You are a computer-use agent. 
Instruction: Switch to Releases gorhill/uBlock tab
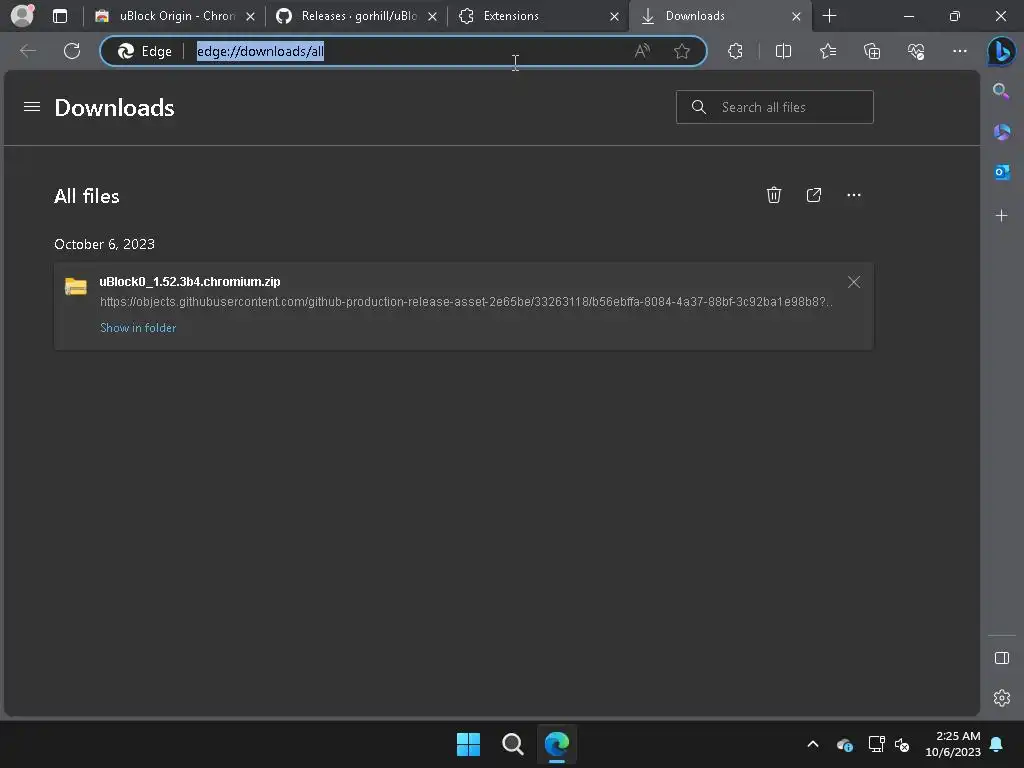click(357, 16)
